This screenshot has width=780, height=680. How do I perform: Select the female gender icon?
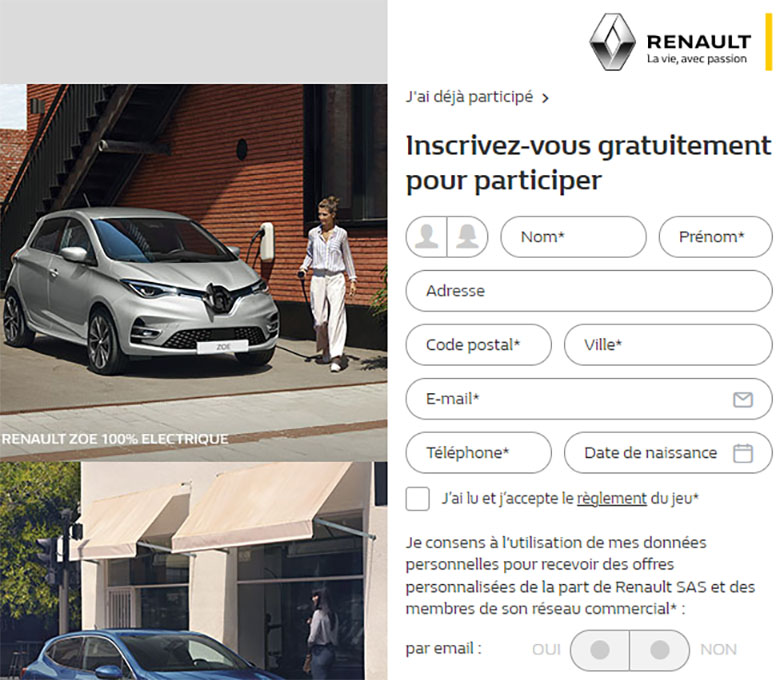click(467, 237)
